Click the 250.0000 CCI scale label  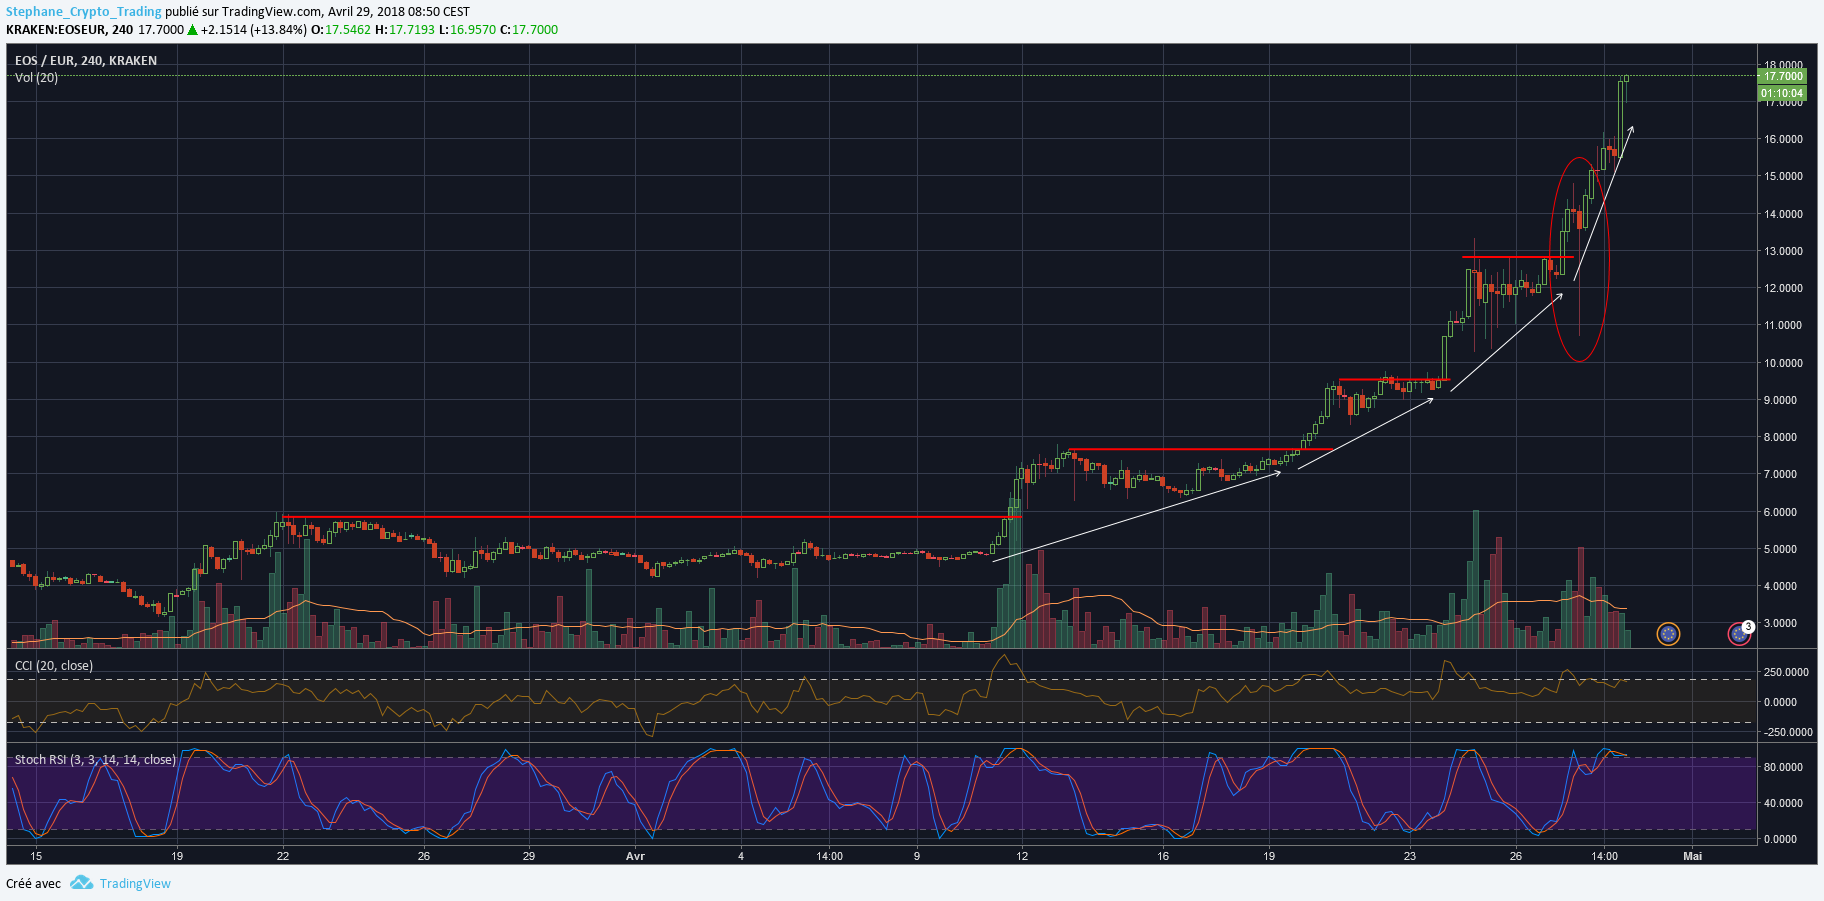tap(1785, 672)
